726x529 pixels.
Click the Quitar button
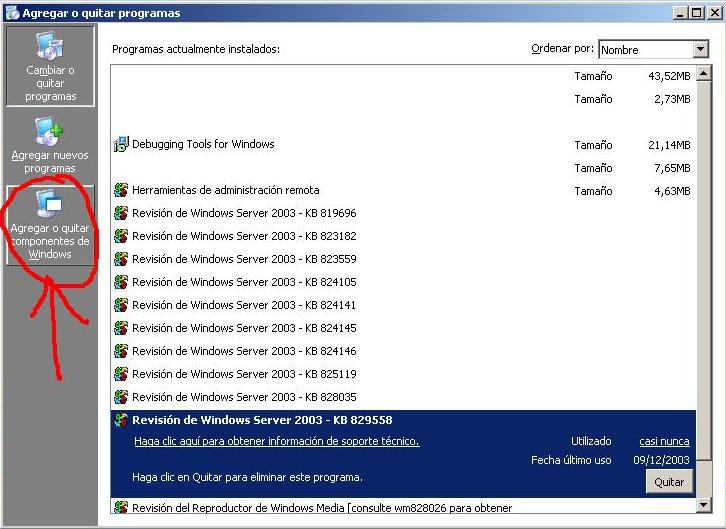click(x=669, y=482)
